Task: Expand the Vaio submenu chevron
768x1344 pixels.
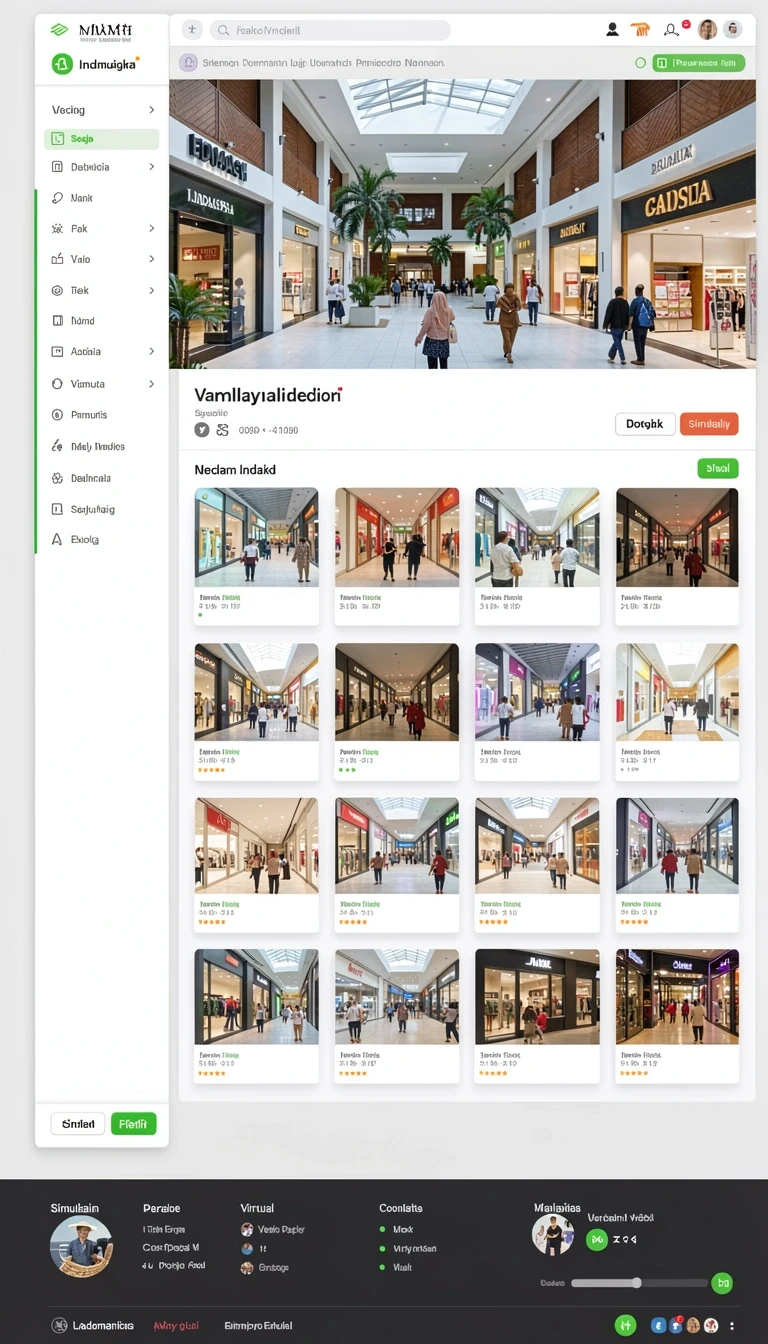Action: coord(152,259)
